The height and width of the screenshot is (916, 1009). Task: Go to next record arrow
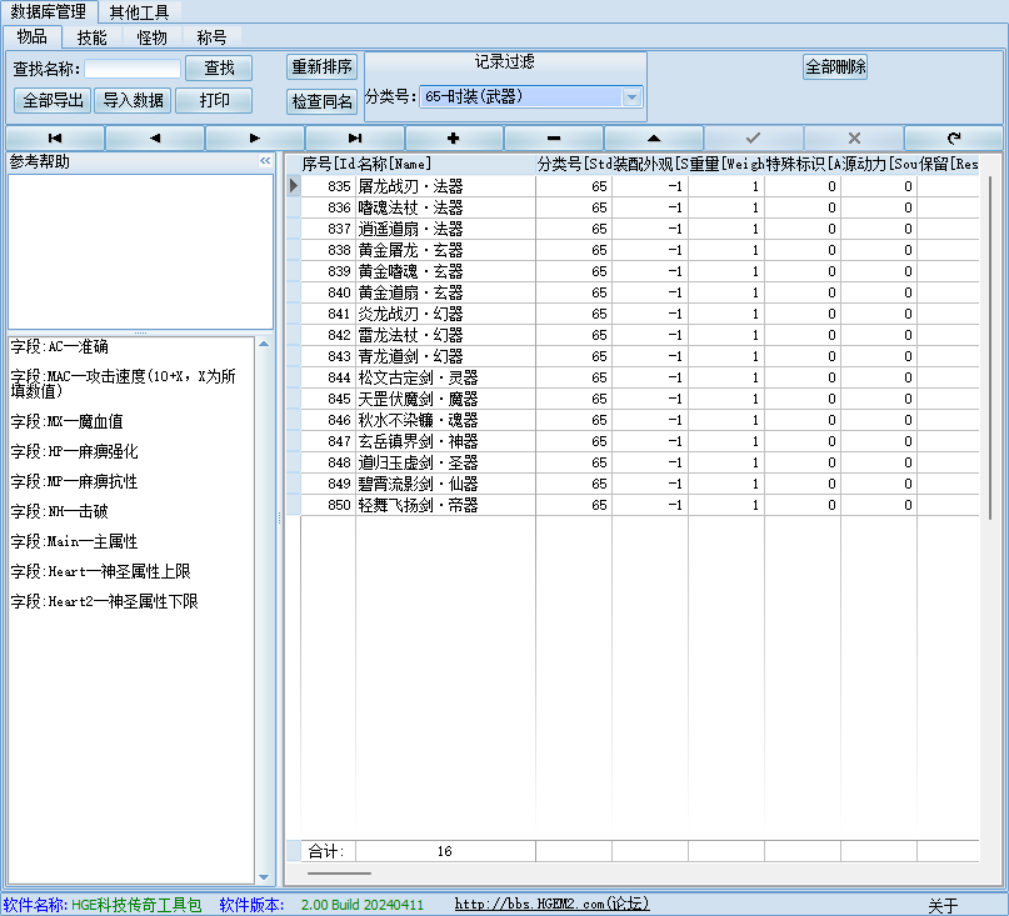pyautogui.click(x=255, y=138)
